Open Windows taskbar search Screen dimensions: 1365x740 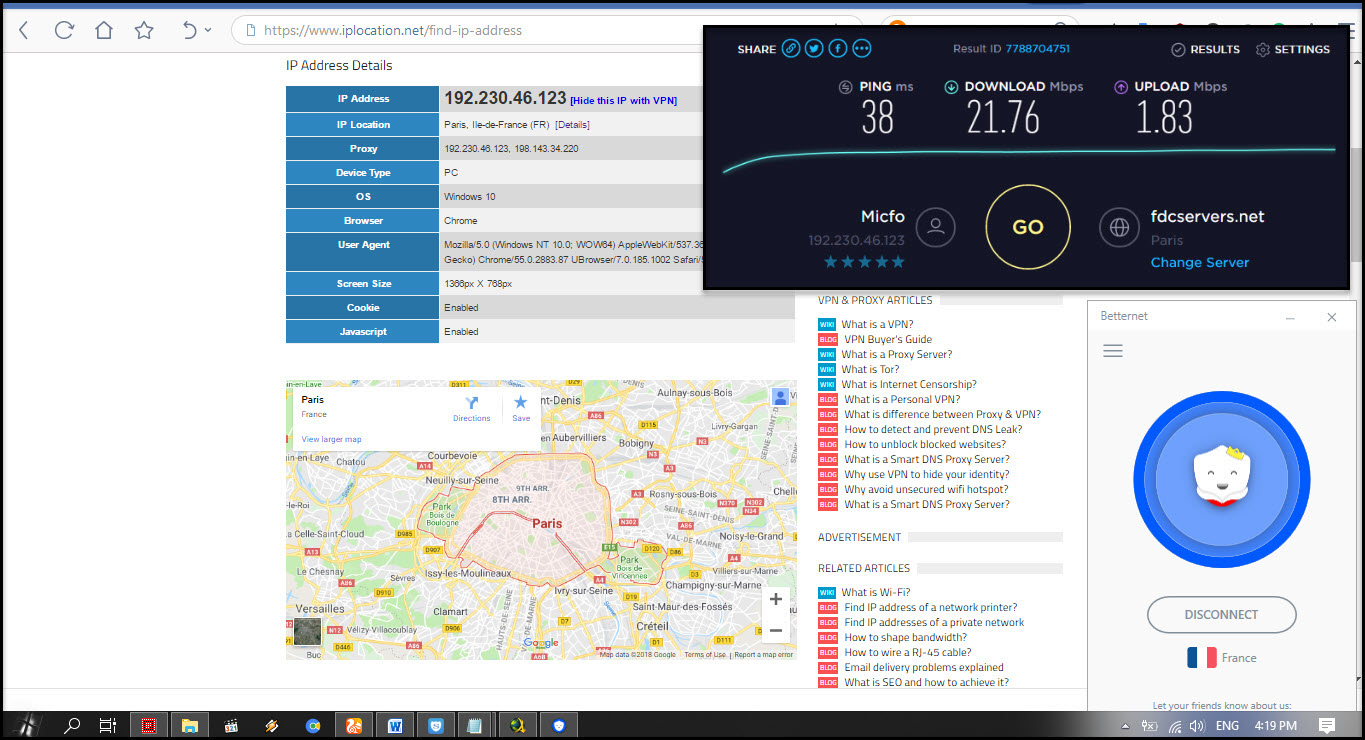(x=72, y=726)
